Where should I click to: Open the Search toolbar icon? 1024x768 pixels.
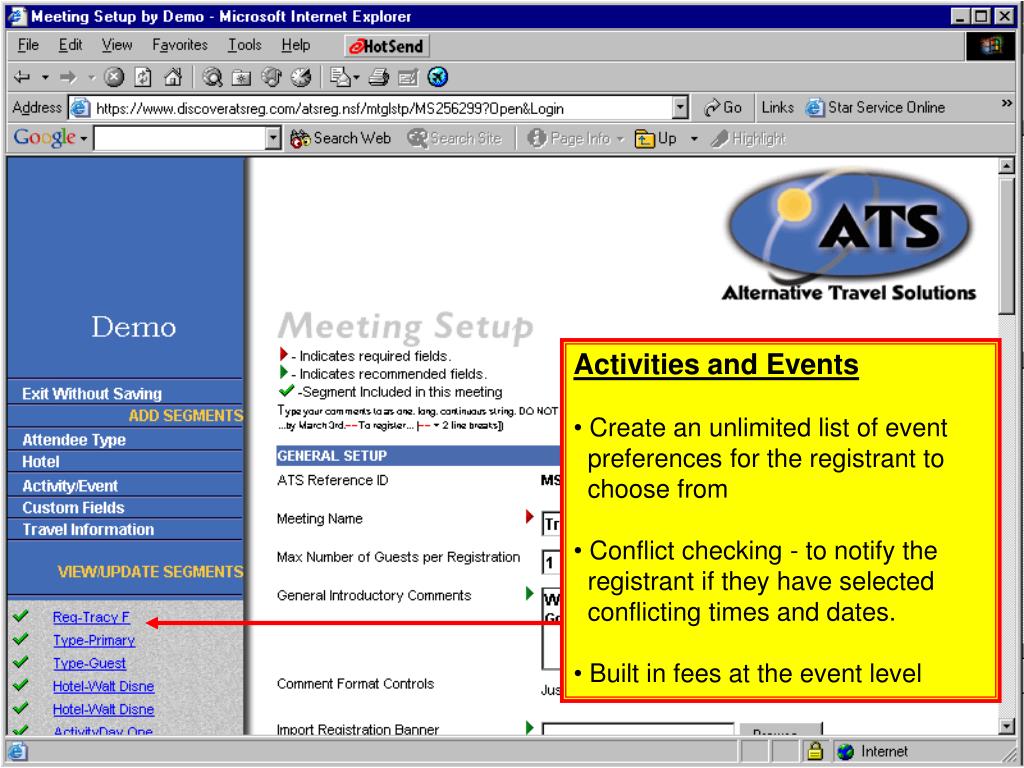click(212, 78)
